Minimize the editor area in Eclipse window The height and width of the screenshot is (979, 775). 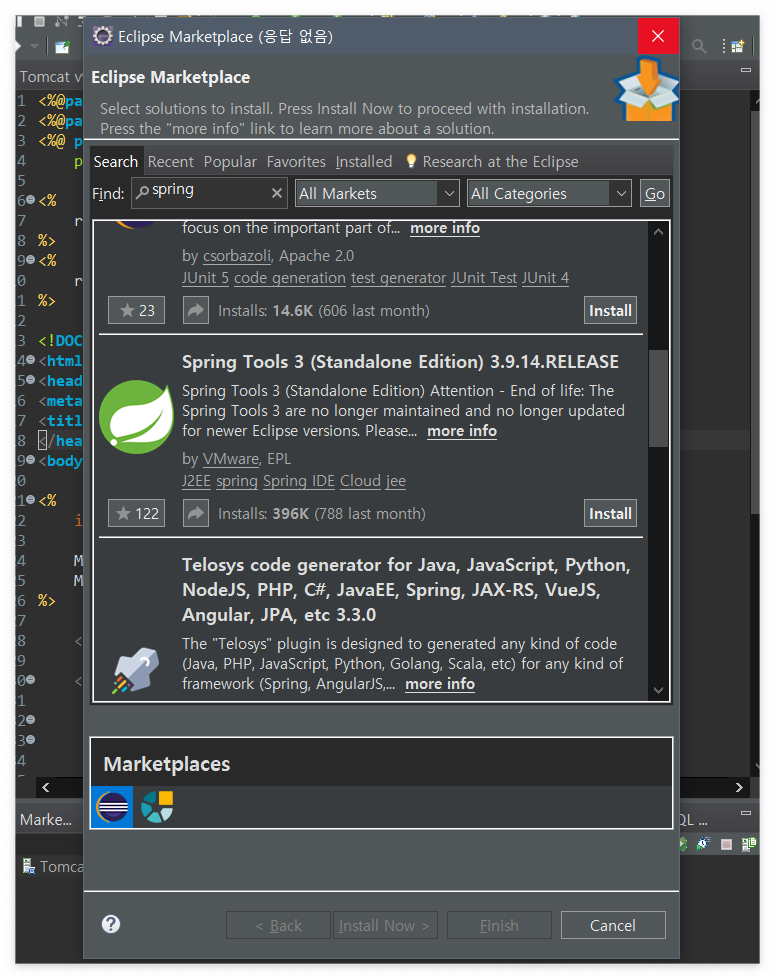coord(746,70)
